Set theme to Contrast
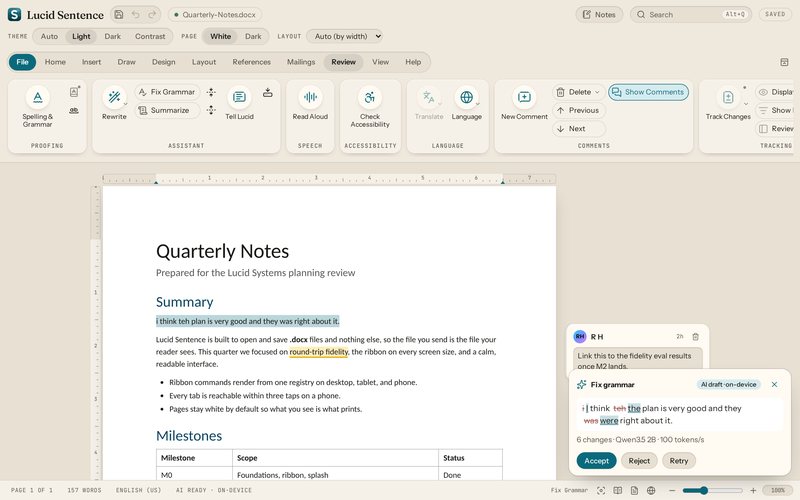The image size is (800, 500). click(150, 36)
